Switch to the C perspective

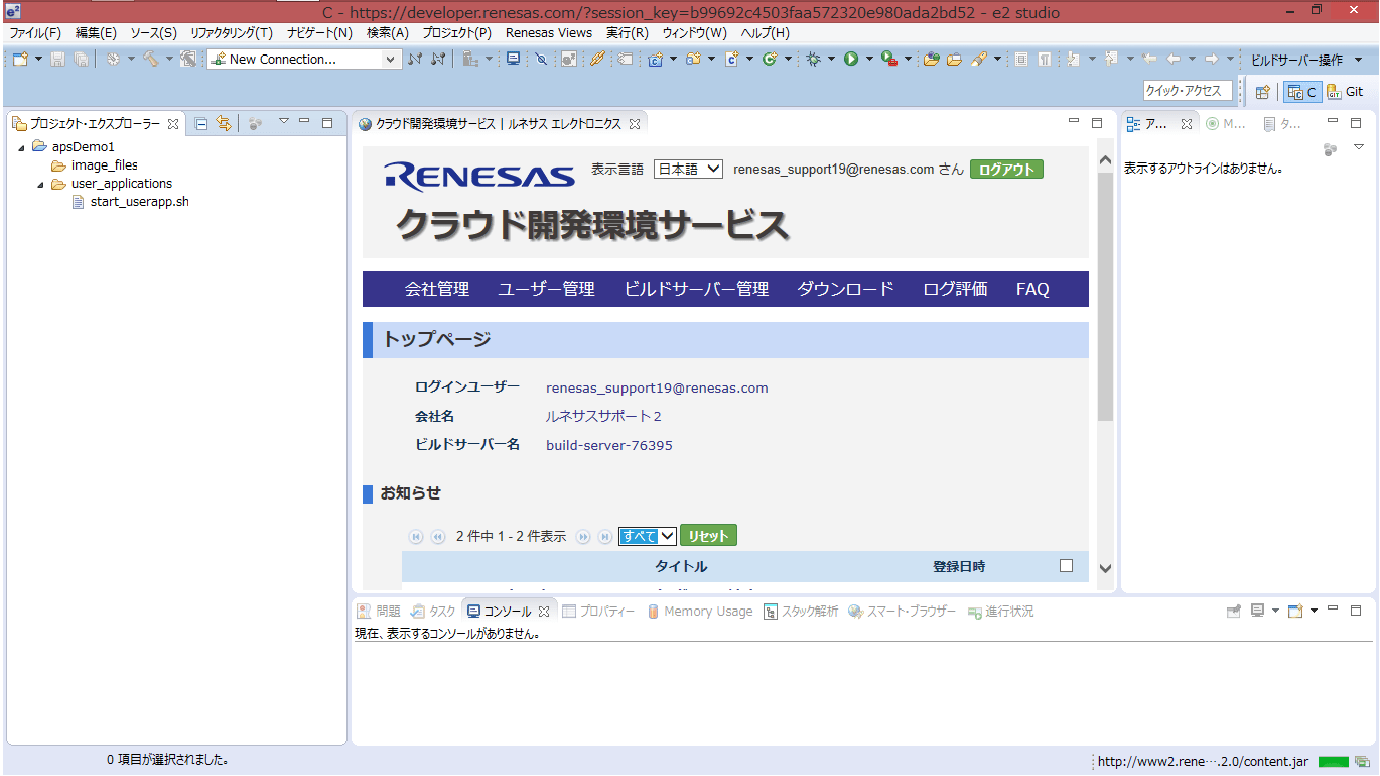[1302, 92]
